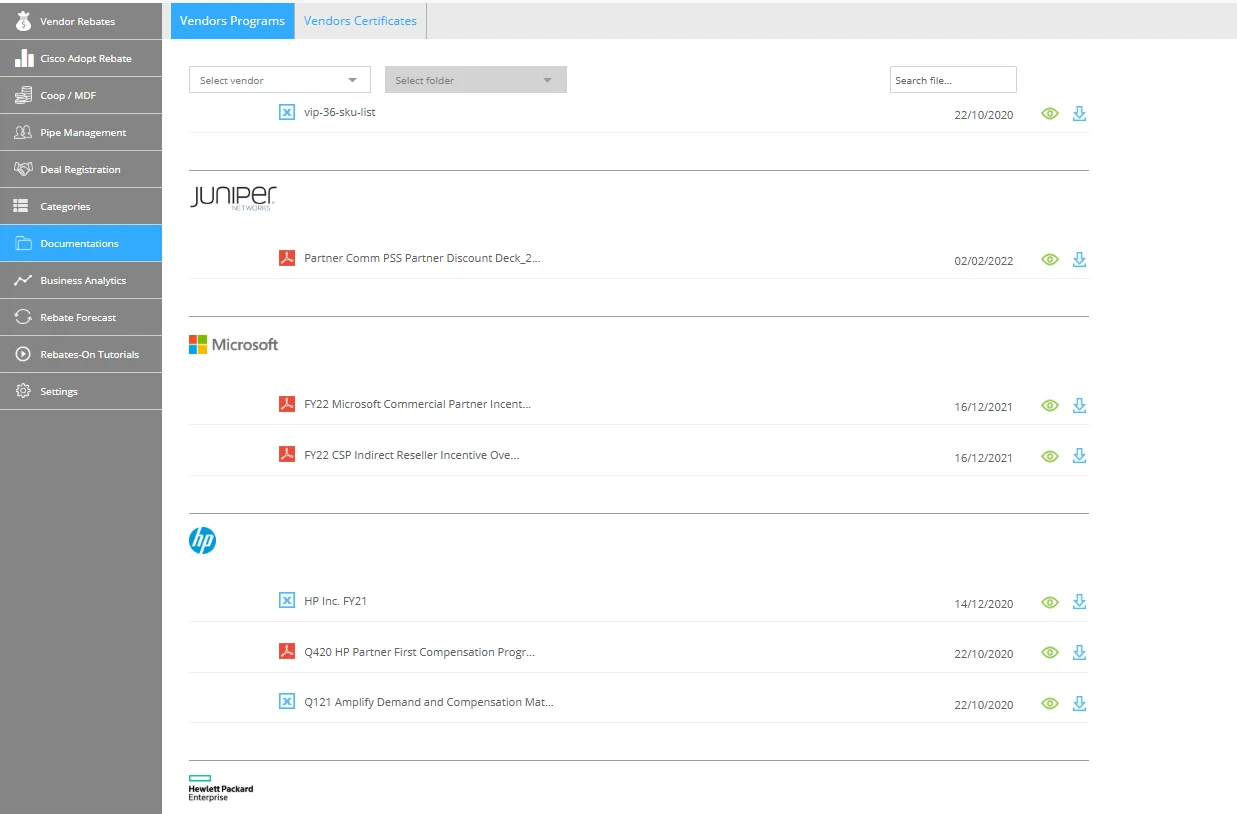1237x814 pixels.
Task: Click the Pipe Management people icon
Action: click(x=23, y=132)
